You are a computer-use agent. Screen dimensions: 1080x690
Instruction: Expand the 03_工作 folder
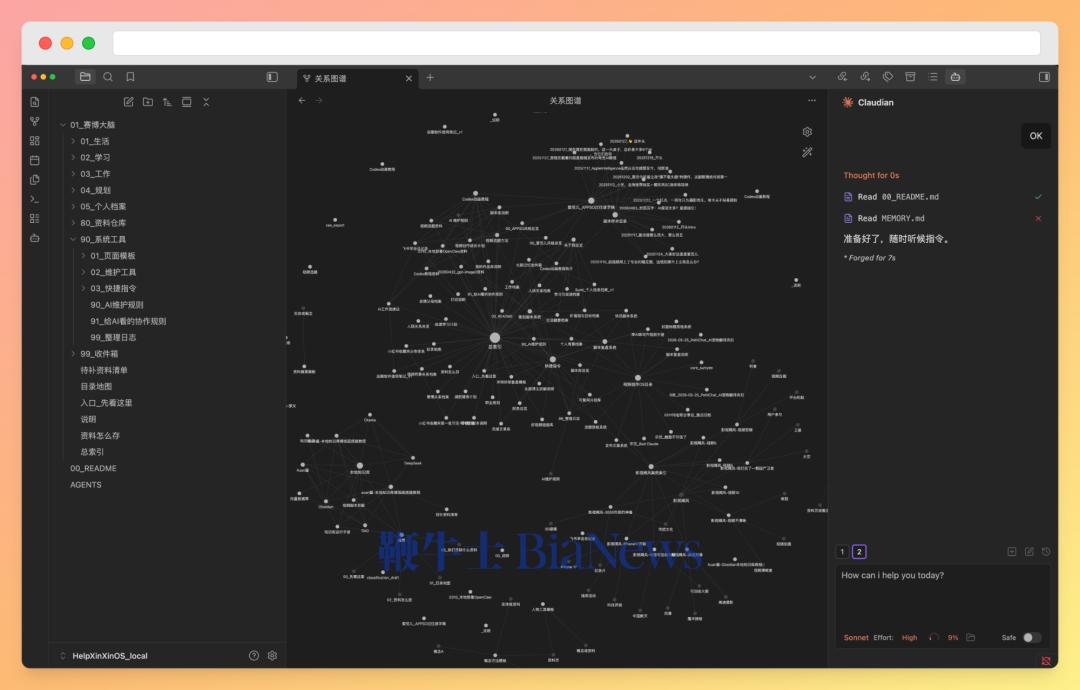coord(95,174)
